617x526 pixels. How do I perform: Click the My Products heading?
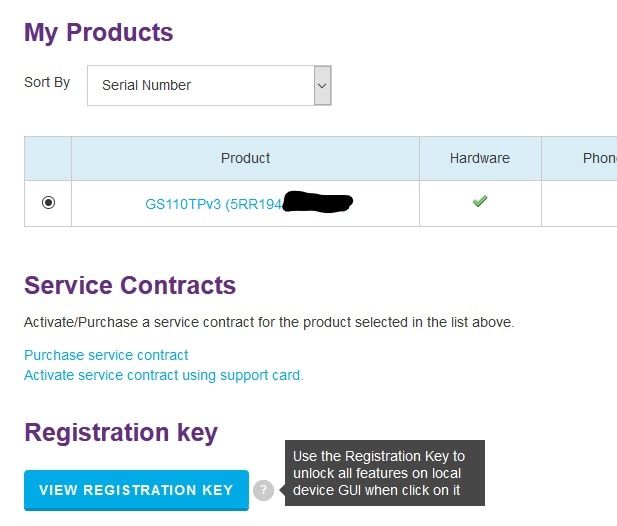click(99, 32)
